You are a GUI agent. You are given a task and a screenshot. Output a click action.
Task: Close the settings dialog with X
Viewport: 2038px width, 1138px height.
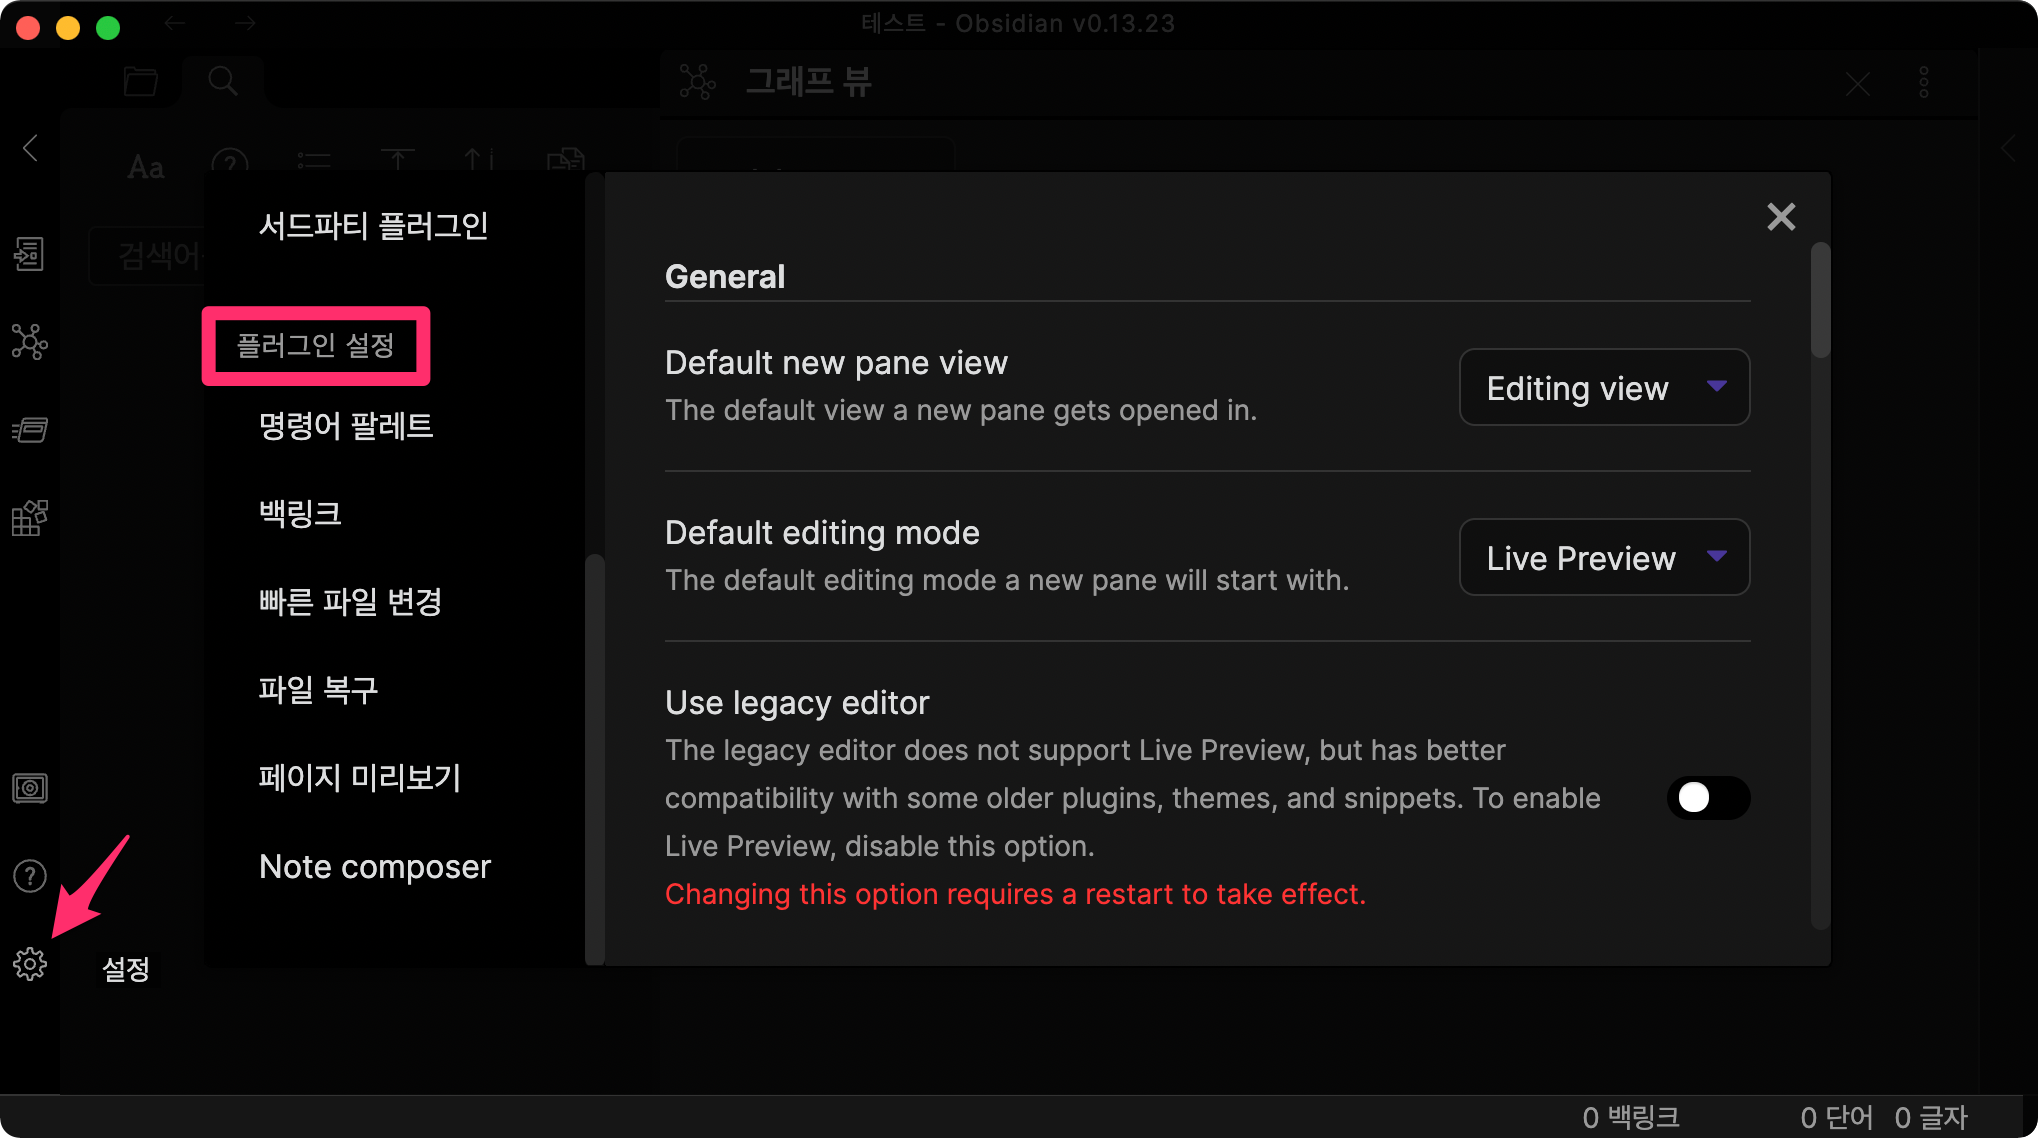[x=1780, y=217]
